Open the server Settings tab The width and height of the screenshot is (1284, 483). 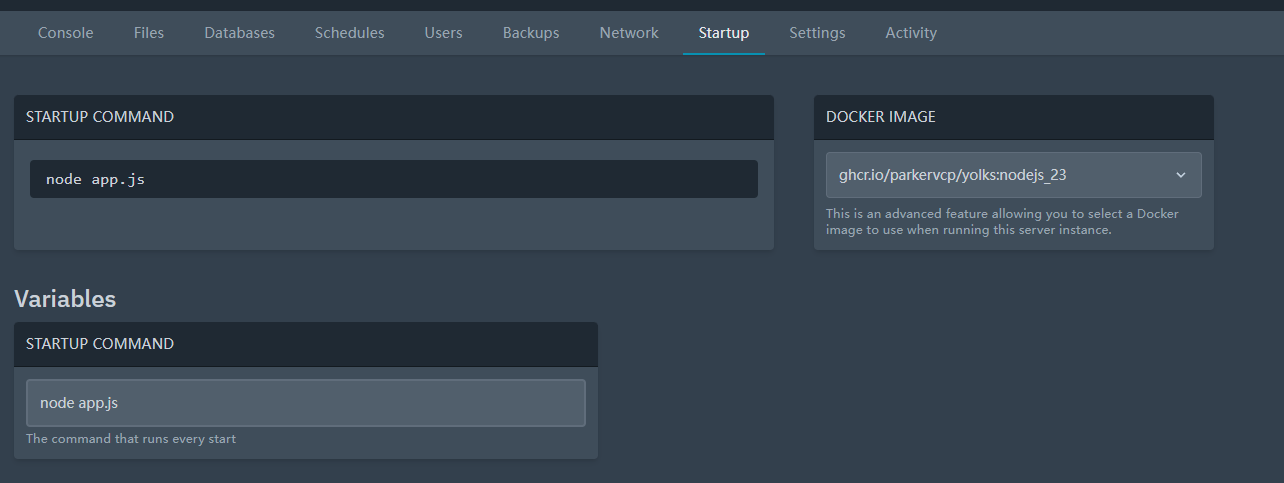point(817,33)
